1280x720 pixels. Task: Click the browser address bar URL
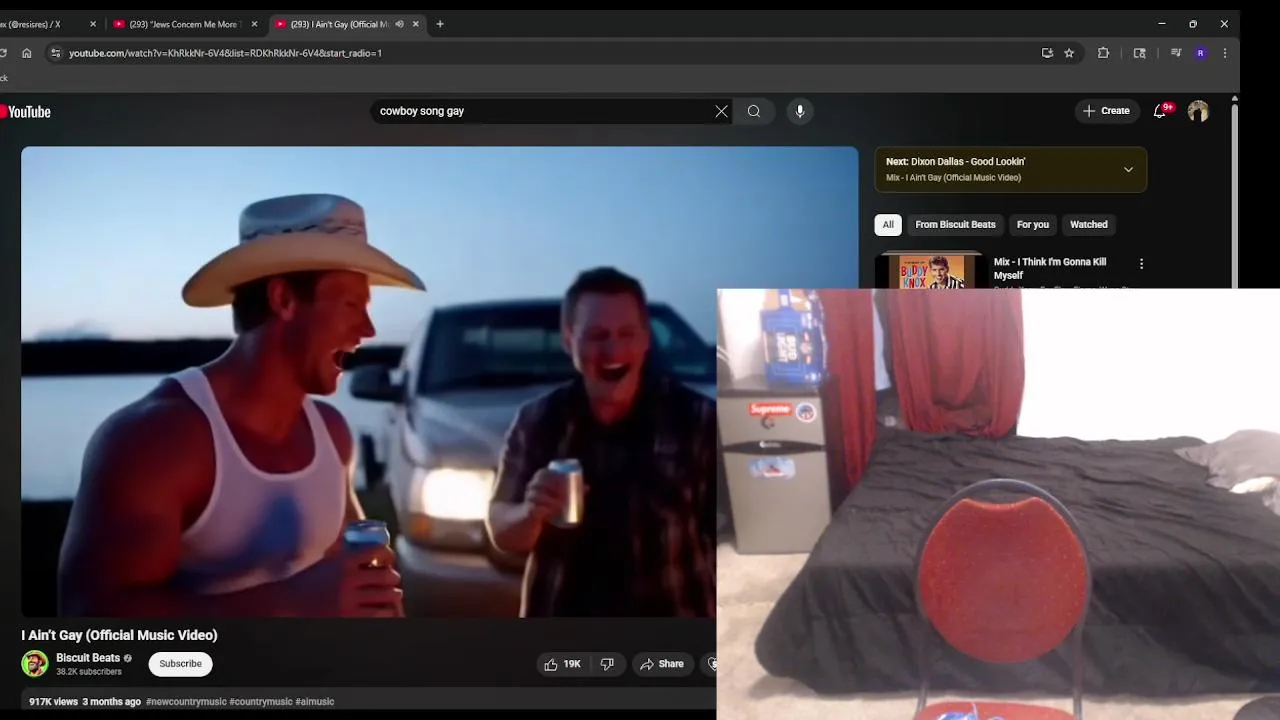225,53
